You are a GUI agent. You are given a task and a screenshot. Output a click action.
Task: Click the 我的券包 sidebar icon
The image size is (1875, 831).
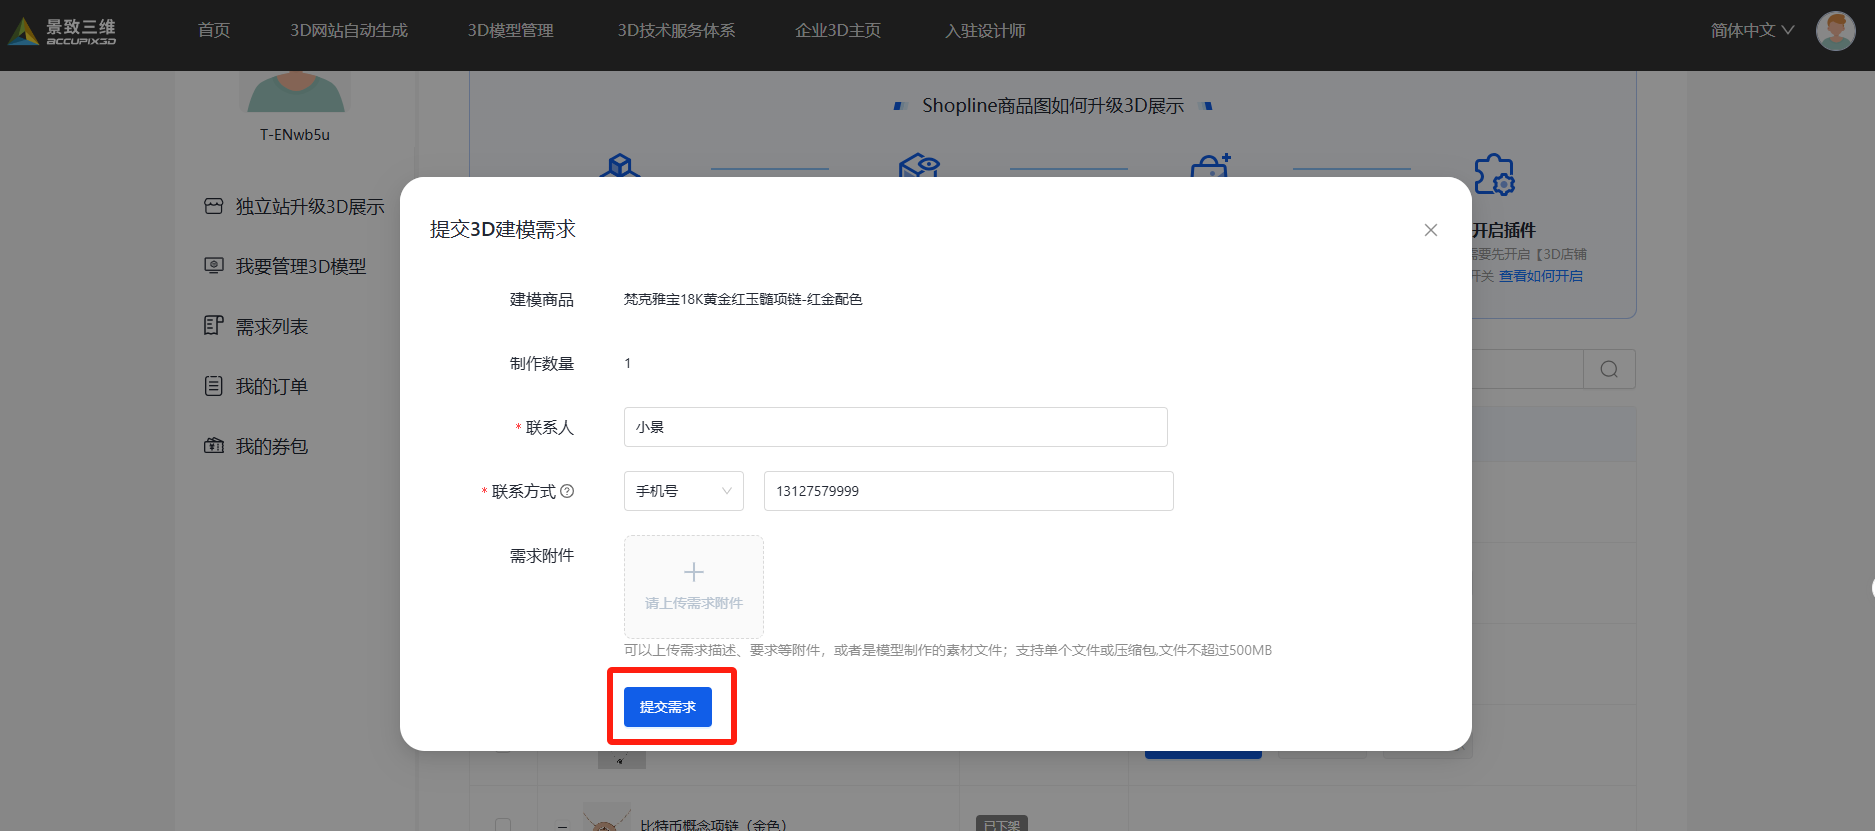214,446
